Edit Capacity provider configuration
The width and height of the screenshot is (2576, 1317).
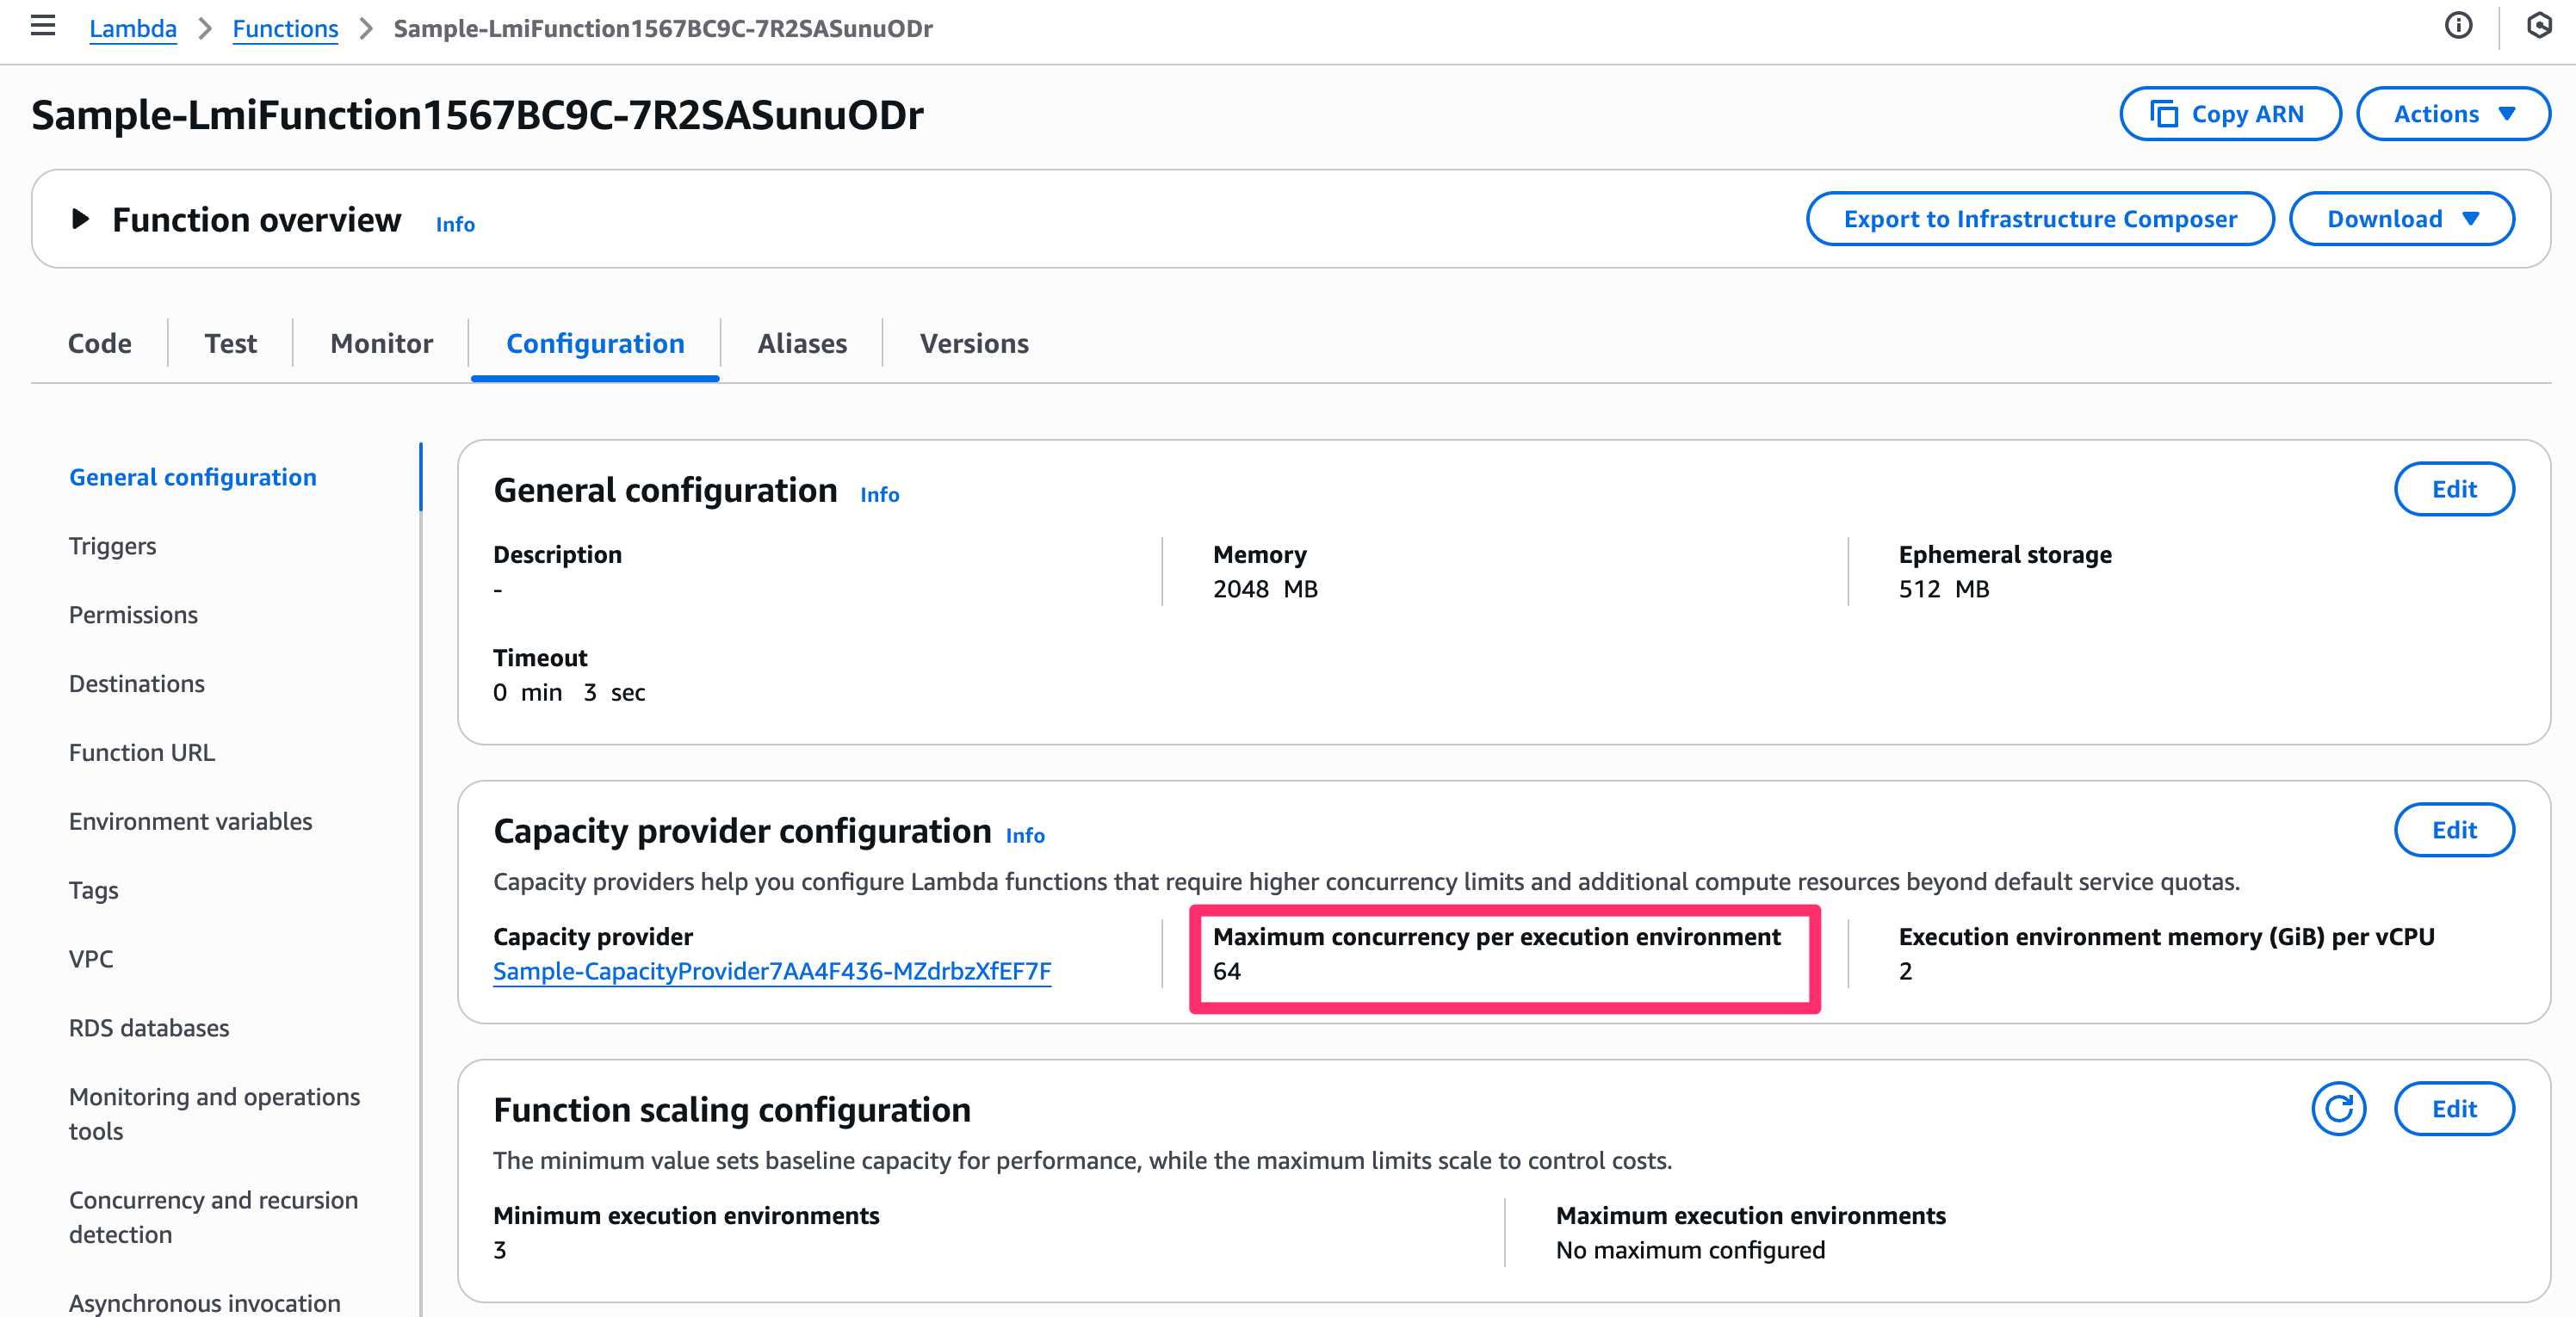[2453, 830]
